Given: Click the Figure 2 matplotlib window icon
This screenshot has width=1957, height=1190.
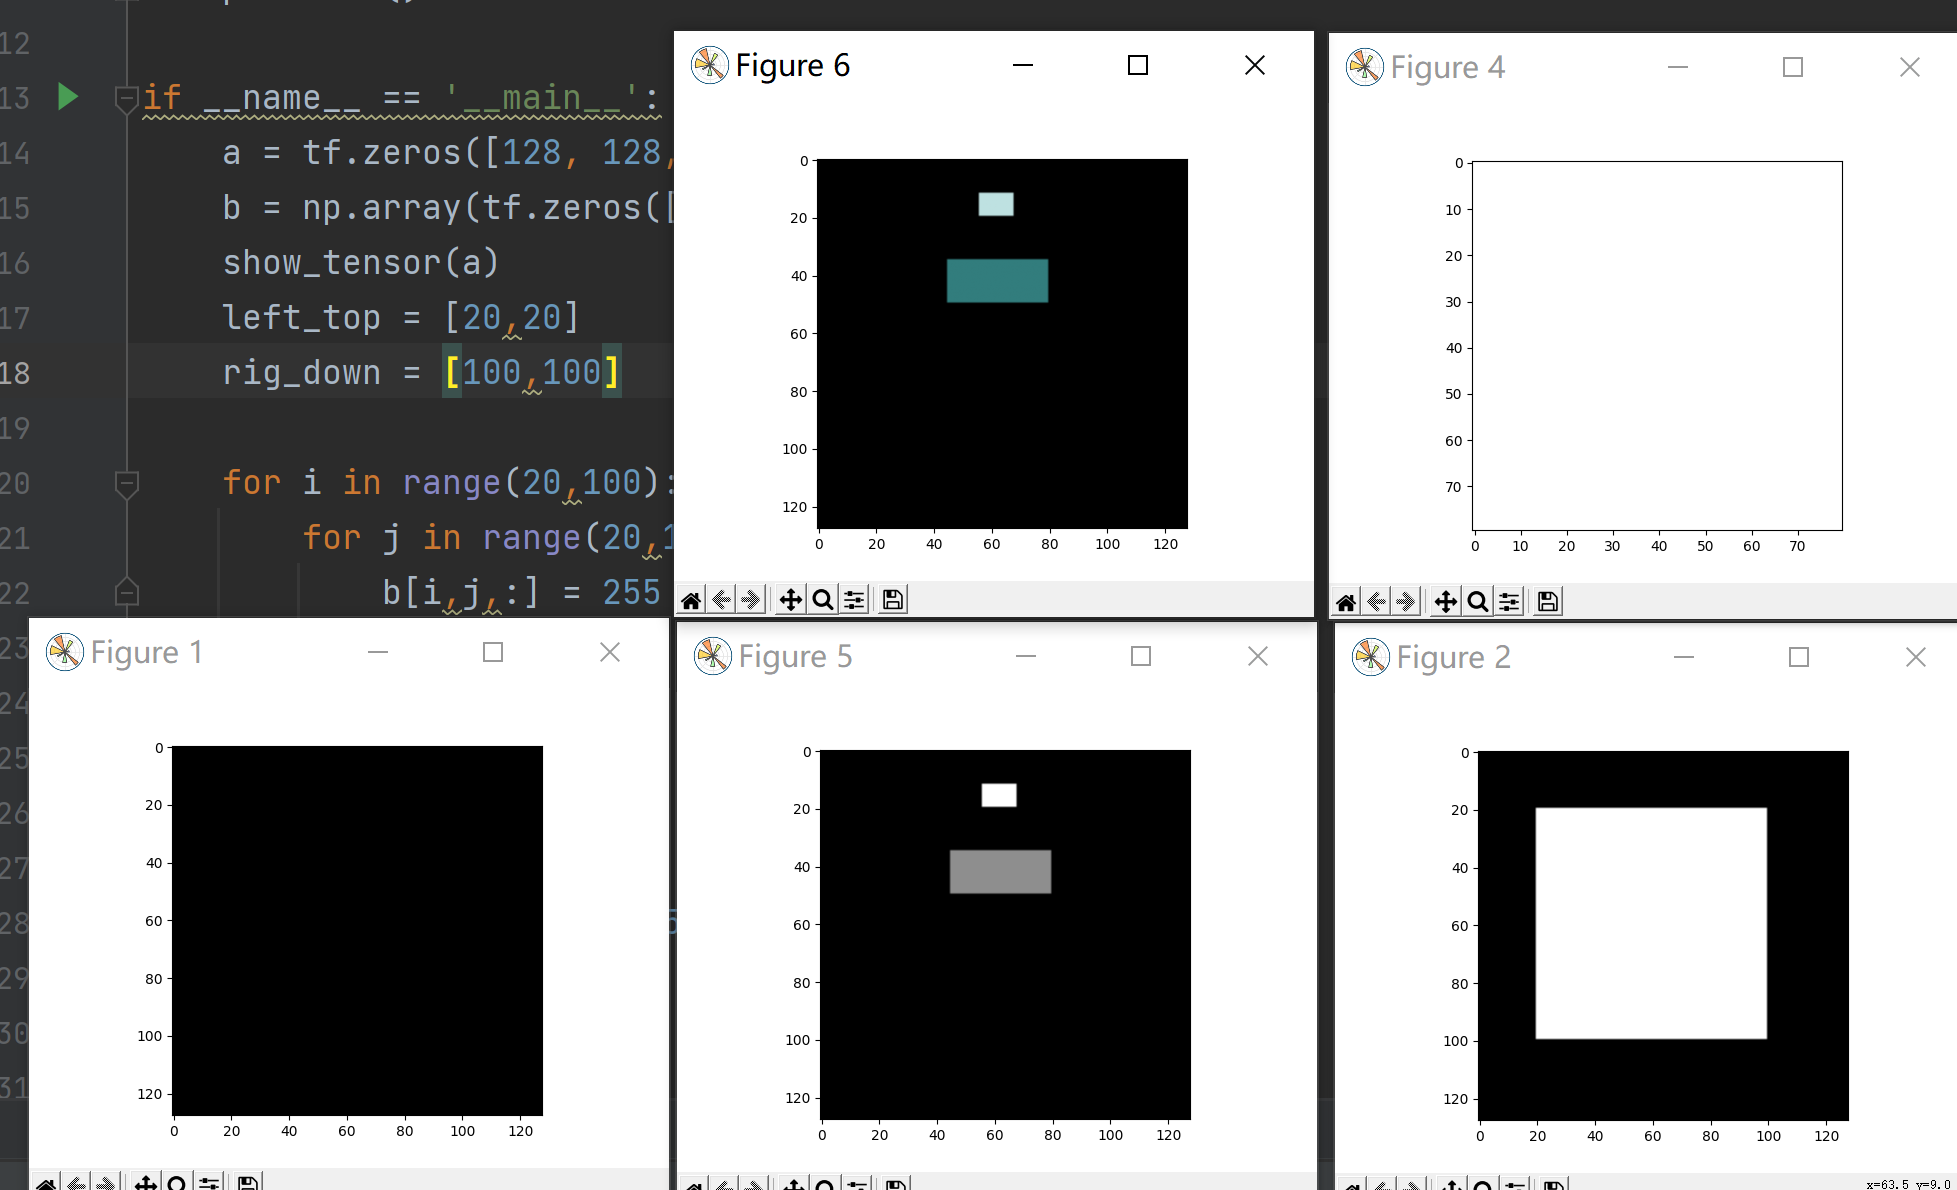Looking at the screenshot, I should click(x=1371, y=657).
